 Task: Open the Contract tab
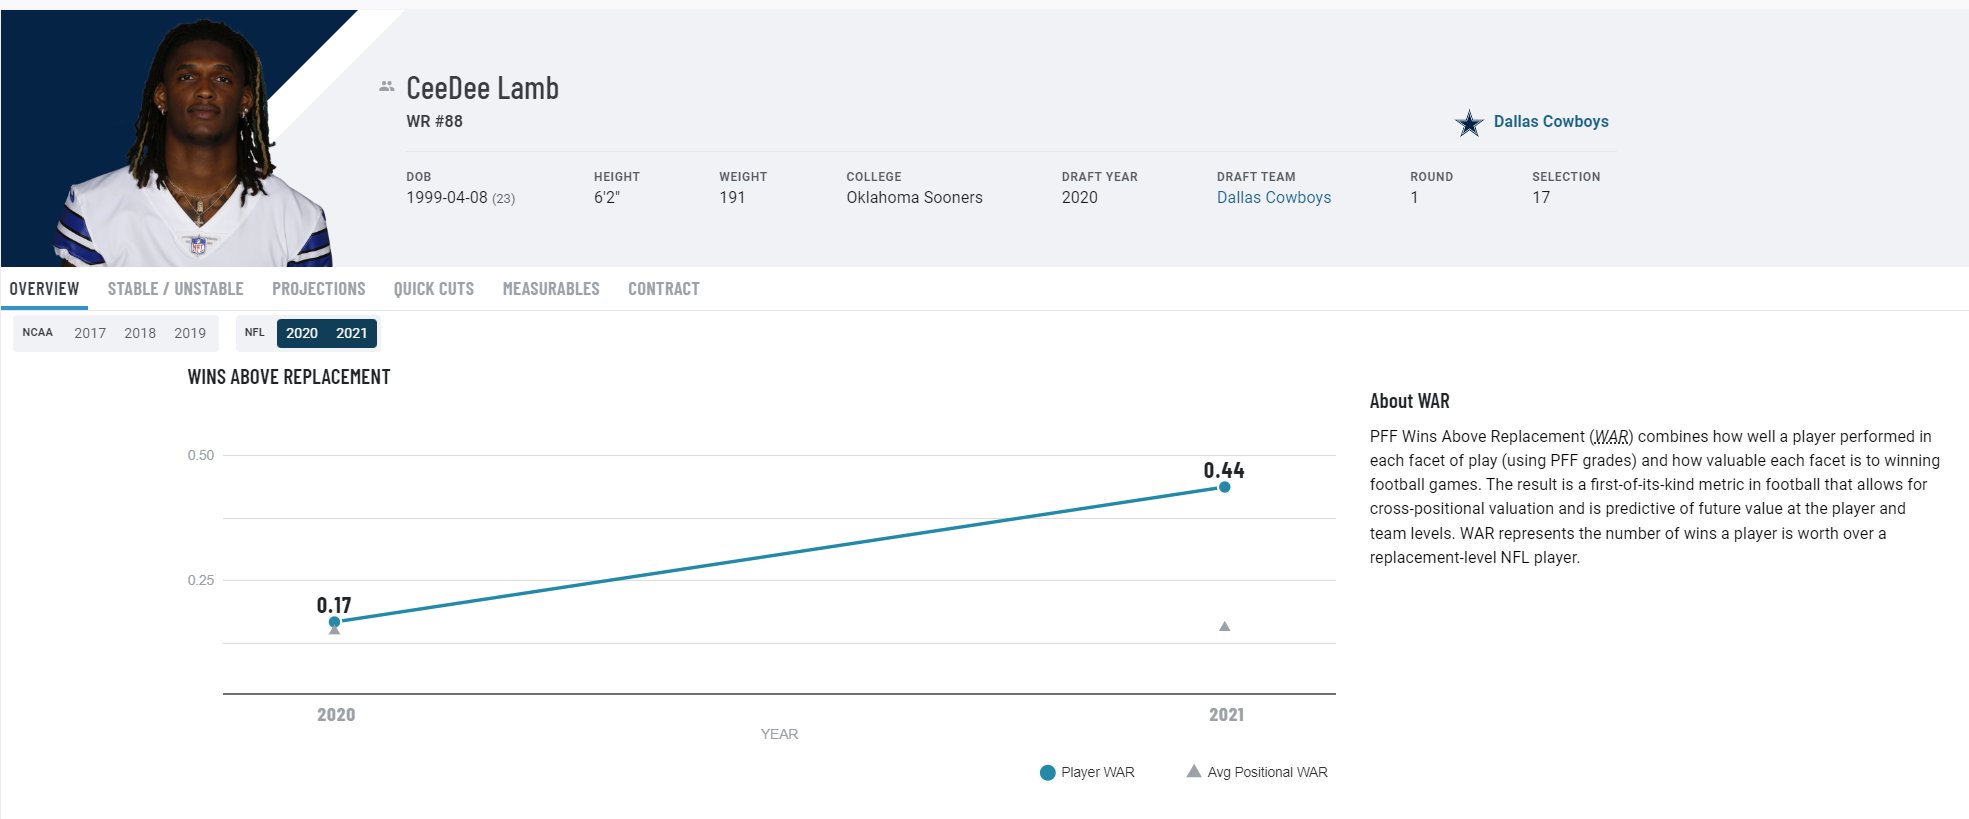[x=663, y=289]
